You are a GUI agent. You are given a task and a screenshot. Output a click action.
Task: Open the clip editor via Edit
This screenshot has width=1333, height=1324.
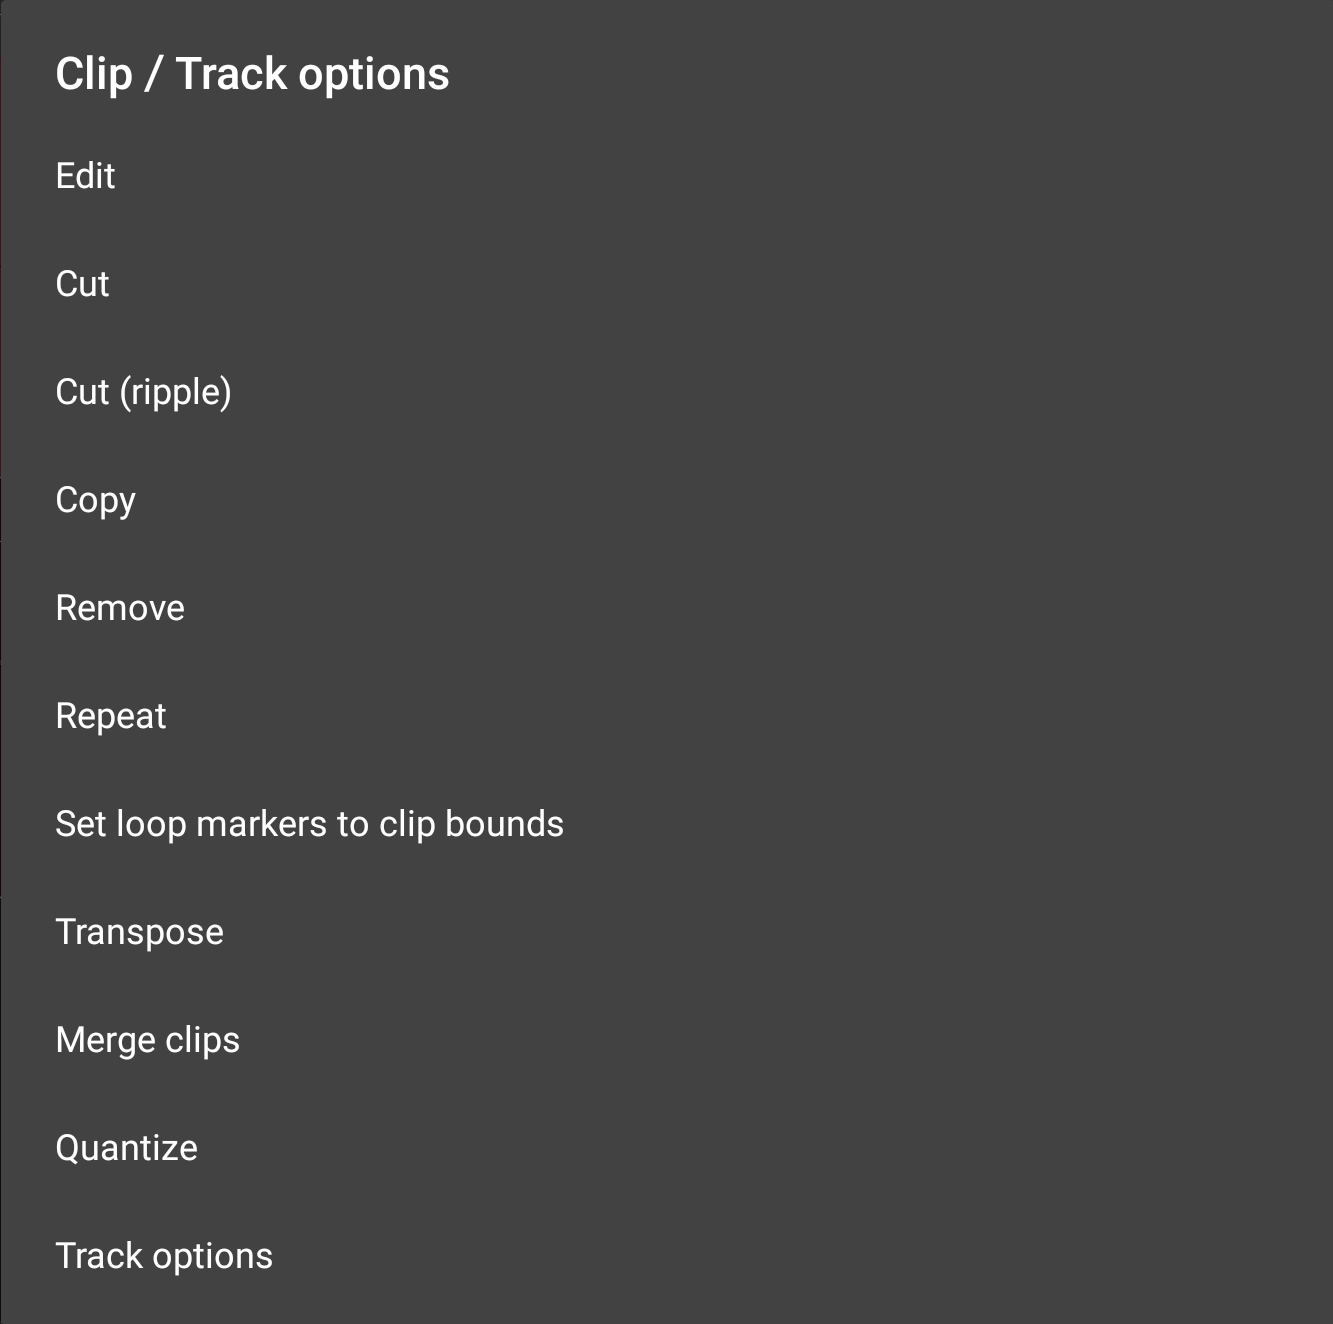click(86, 176)
